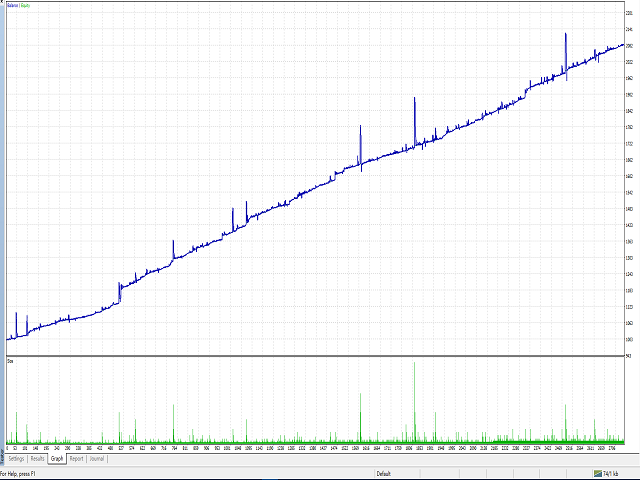
Task: Click the Size label of lower chart
Action: (x=10, y=361)
